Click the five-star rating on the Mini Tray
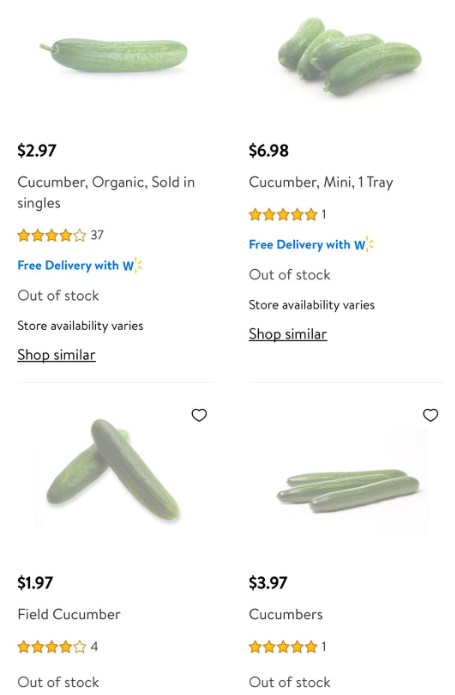This screenshot has height=695, width=455. click(x=288, y=215)
